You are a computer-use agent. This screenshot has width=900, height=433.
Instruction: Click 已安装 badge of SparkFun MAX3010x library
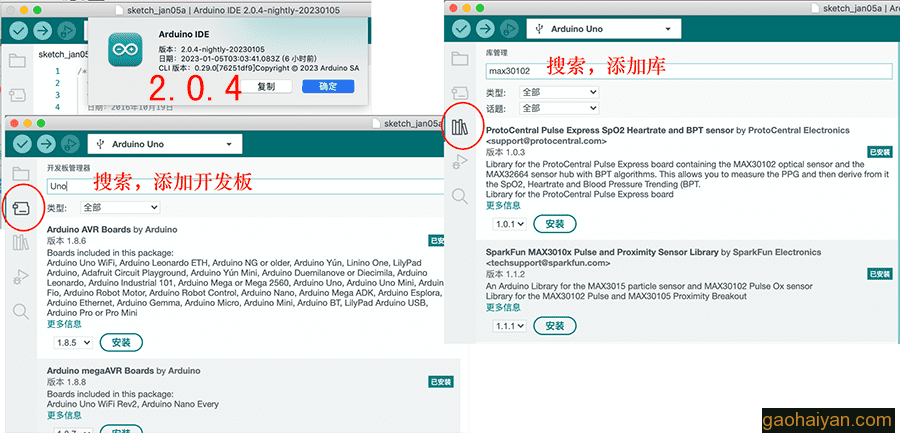click(x=880, y=274)
